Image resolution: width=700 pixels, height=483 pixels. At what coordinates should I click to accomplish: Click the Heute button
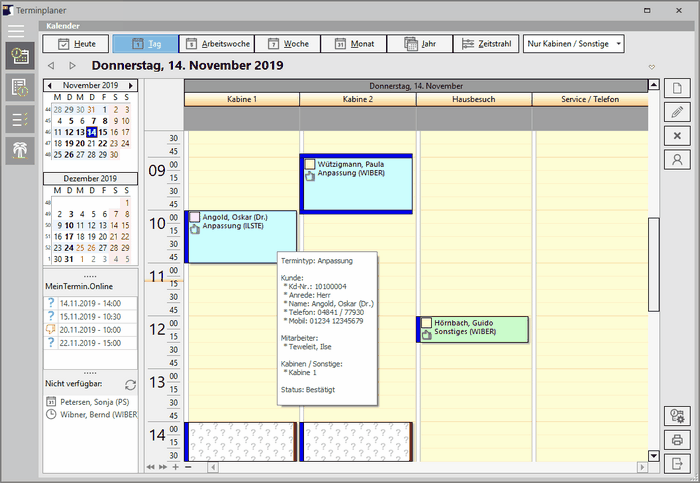[76, 44]
